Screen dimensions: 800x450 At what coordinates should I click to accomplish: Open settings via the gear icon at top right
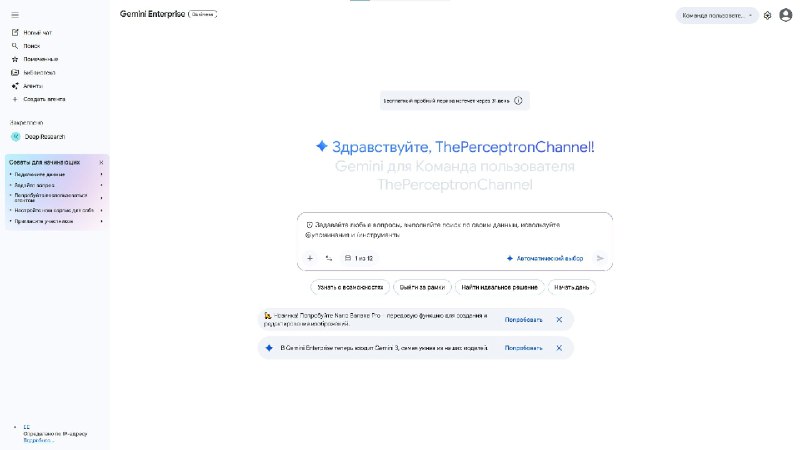(x=767, y=15)
